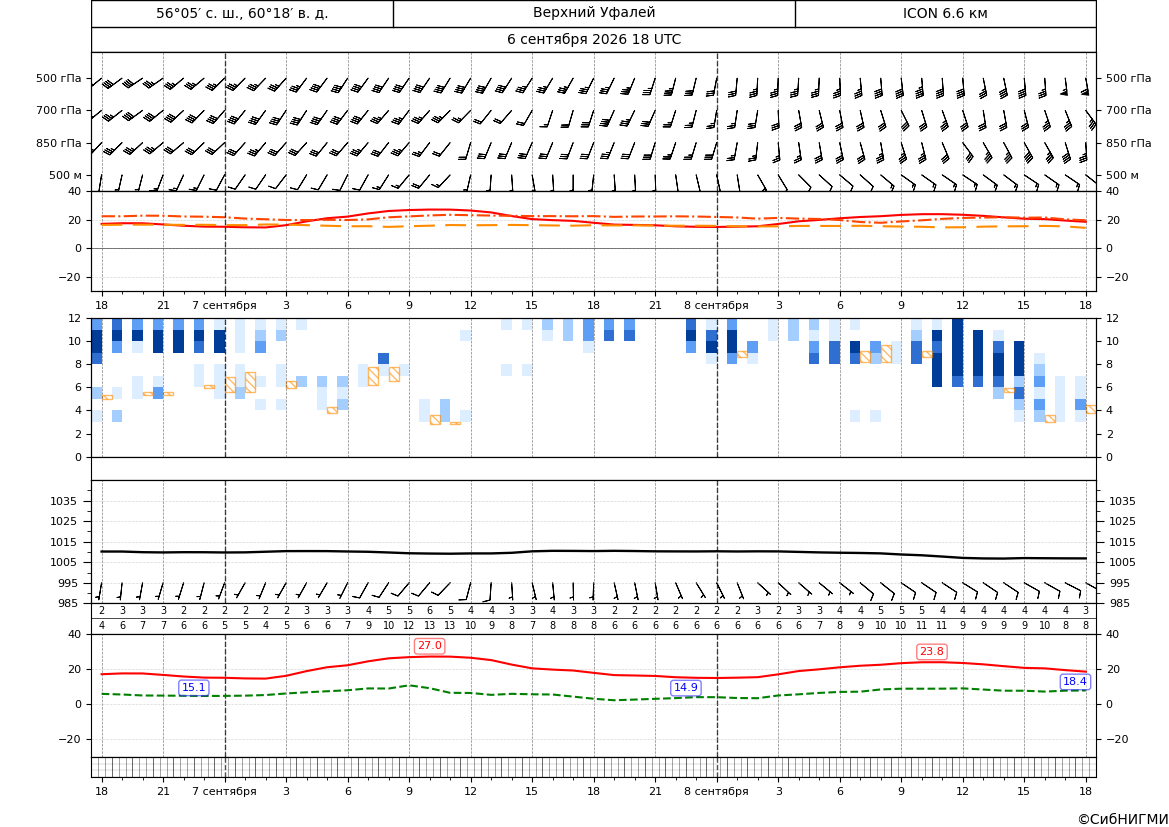Click the 8 сентября label under temperature panel
The height and width of the screenshot is (827, 1169).
click(x=716, y=305)
